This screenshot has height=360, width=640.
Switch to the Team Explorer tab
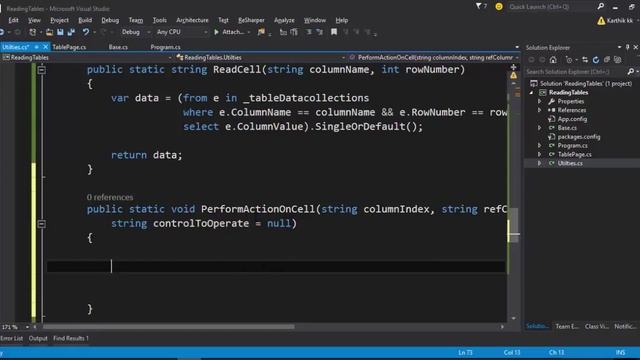(567, 326)
